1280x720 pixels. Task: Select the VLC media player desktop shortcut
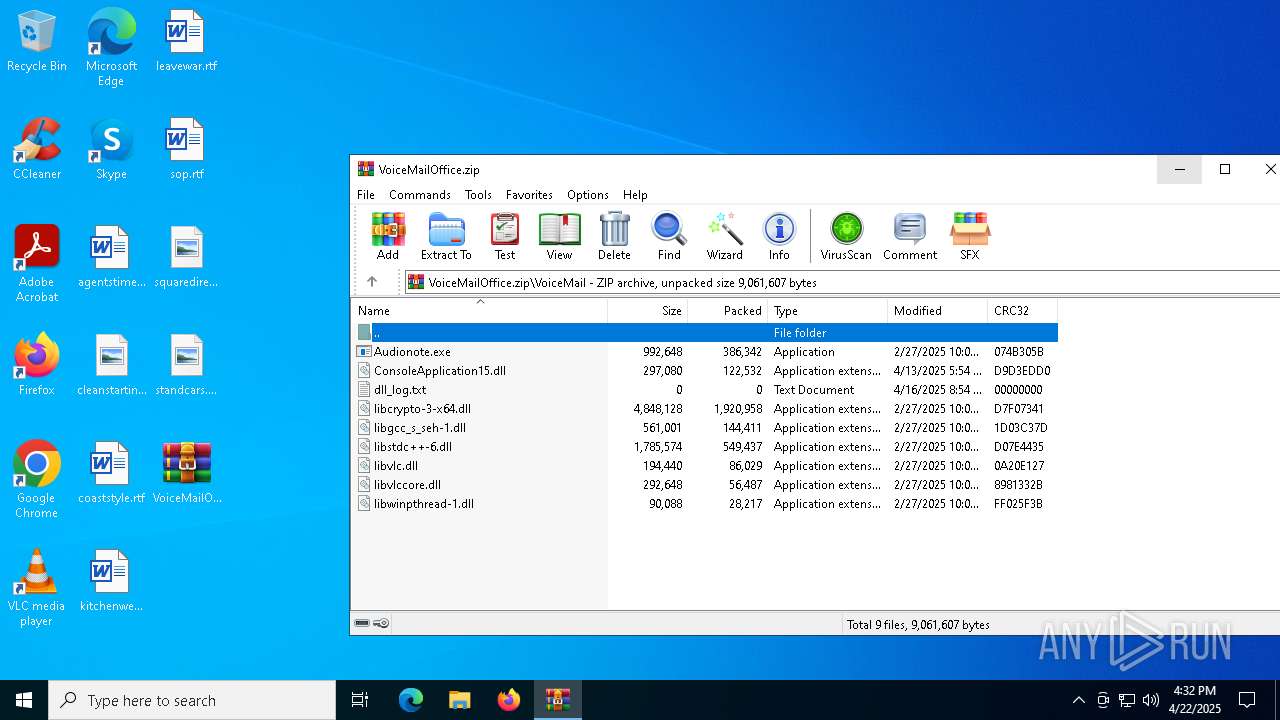click(x=37, y=588)
